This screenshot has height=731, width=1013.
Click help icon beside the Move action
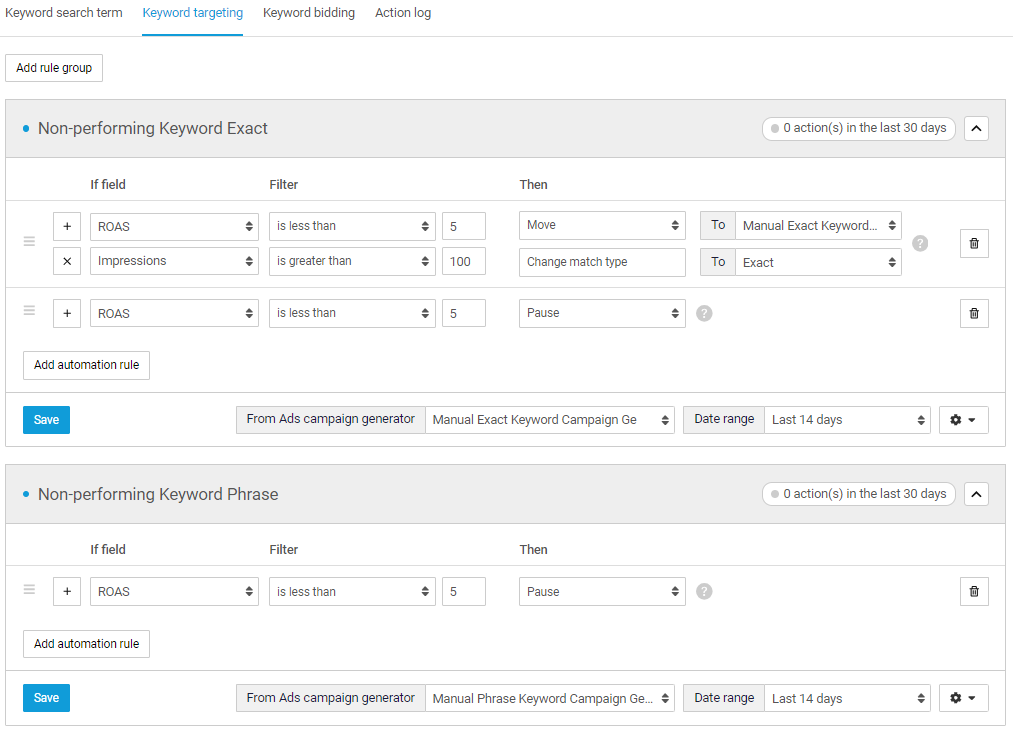[920, 243]
